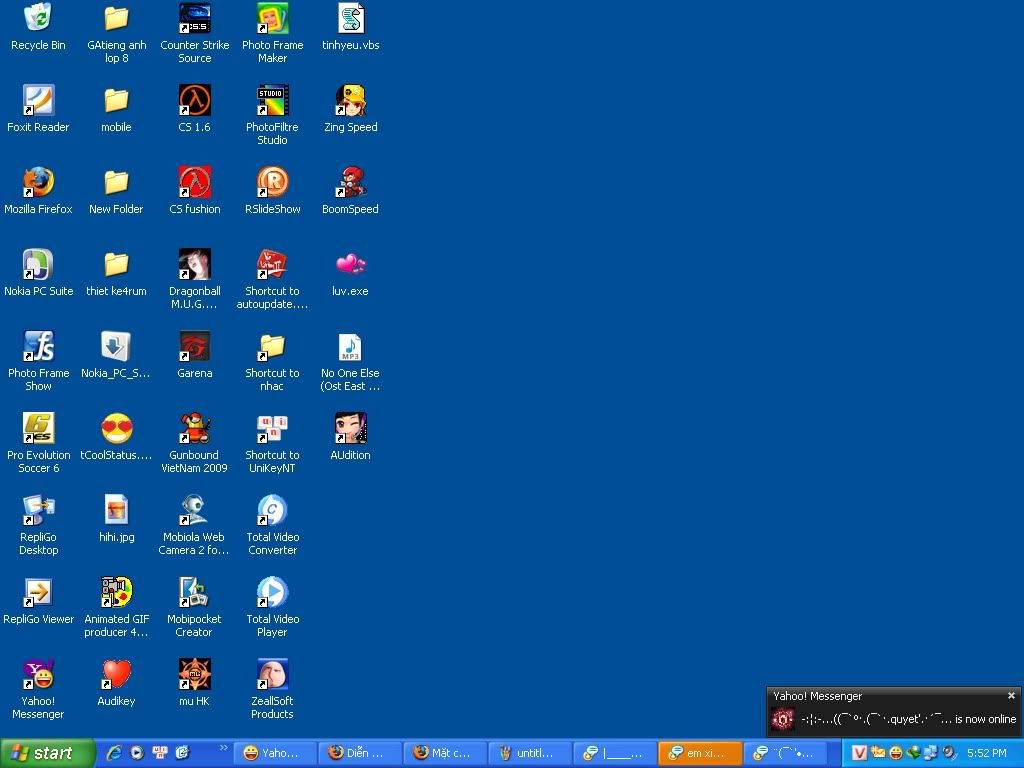Switch to the Mặt c... Firefox taskbar window
Image resolution: width=1024 pixels, height=768 pixels.
click(445, 753)
